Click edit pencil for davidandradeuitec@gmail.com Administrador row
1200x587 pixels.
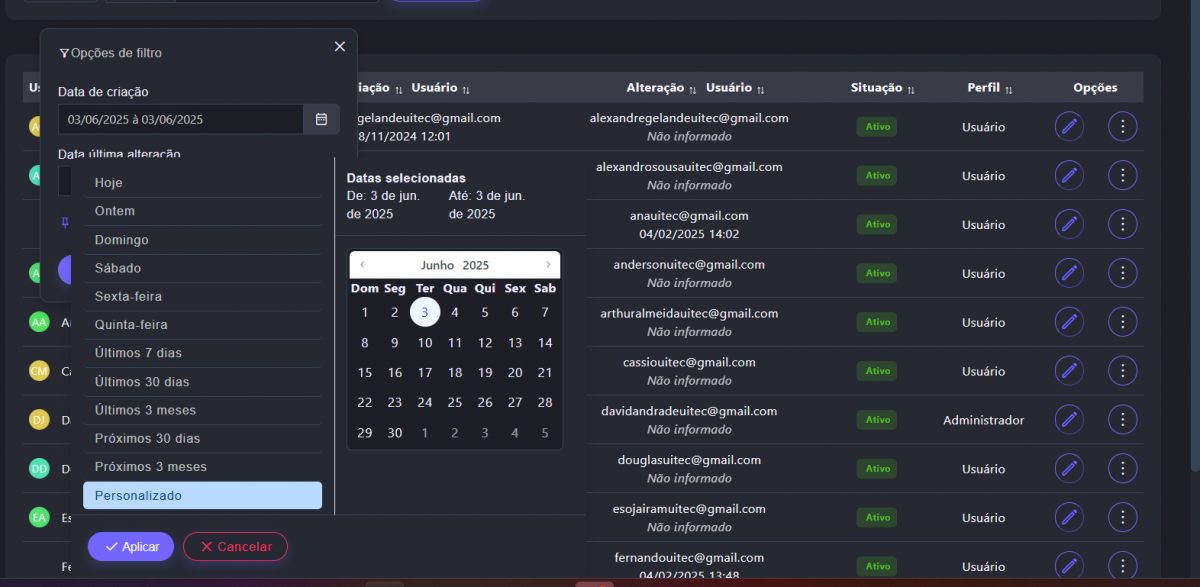[1069, 420]
